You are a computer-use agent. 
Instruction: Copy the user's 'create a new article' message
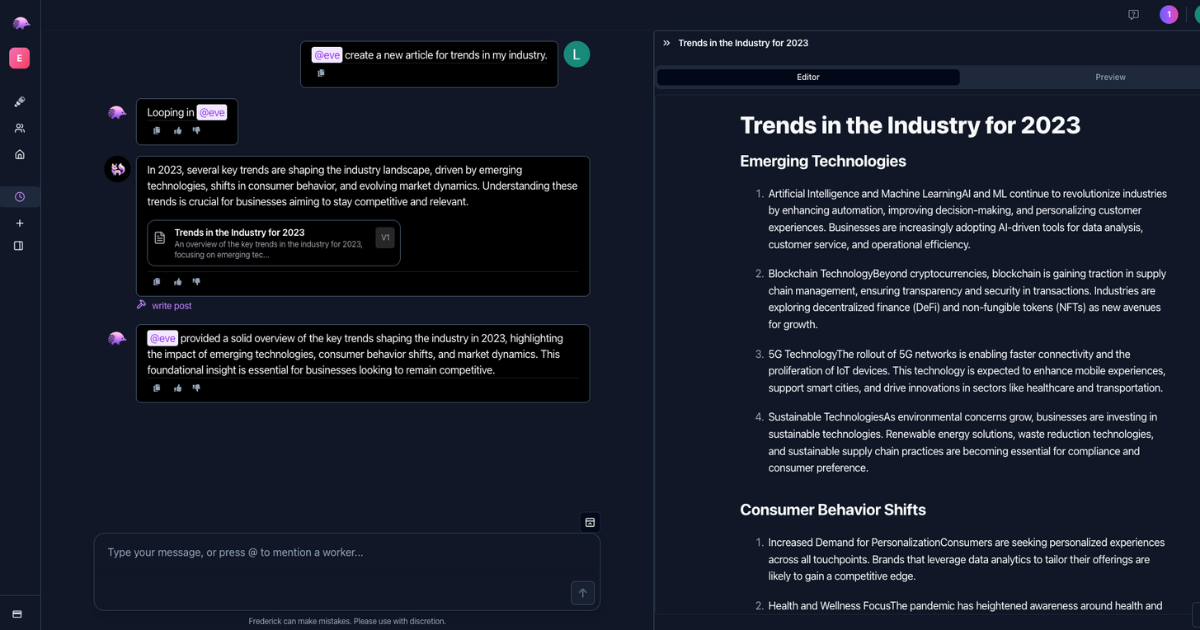tap(321, 73)
